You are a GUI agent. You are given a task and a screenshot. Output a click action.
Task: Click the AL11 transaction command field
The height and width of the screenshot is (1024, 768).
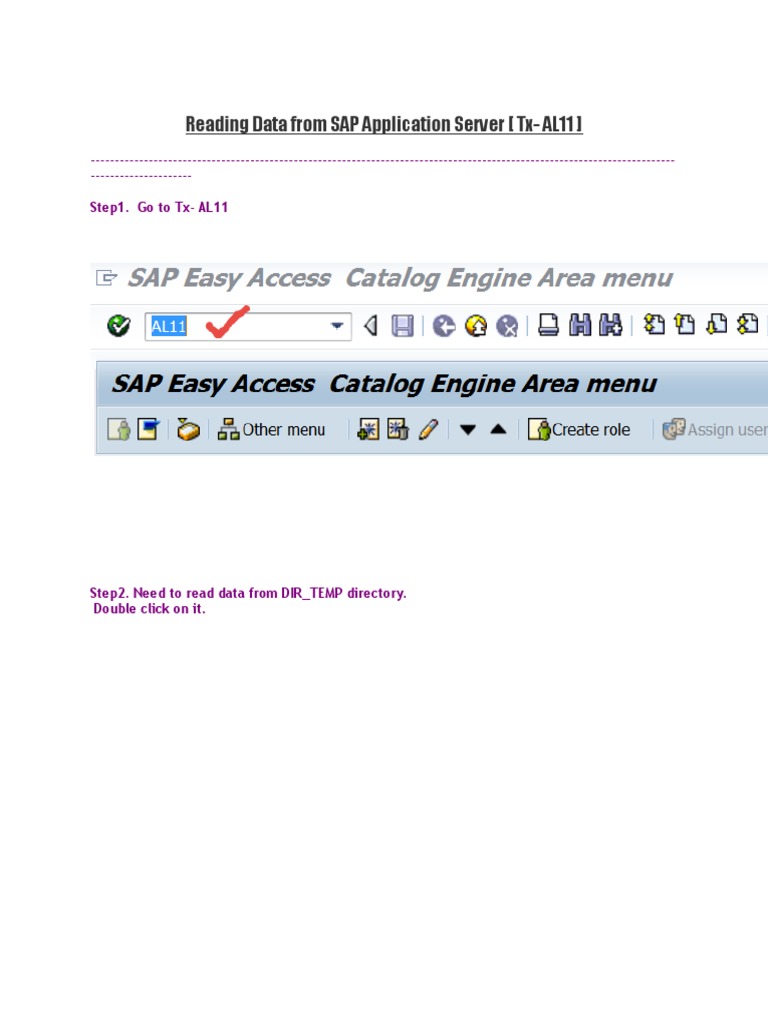pyautogui.click(x=235, y=326)
